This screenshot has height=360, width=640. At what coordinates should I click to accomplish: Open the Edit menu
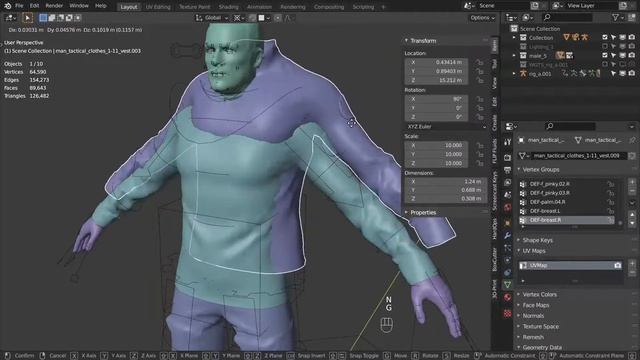tap(34, 6)
